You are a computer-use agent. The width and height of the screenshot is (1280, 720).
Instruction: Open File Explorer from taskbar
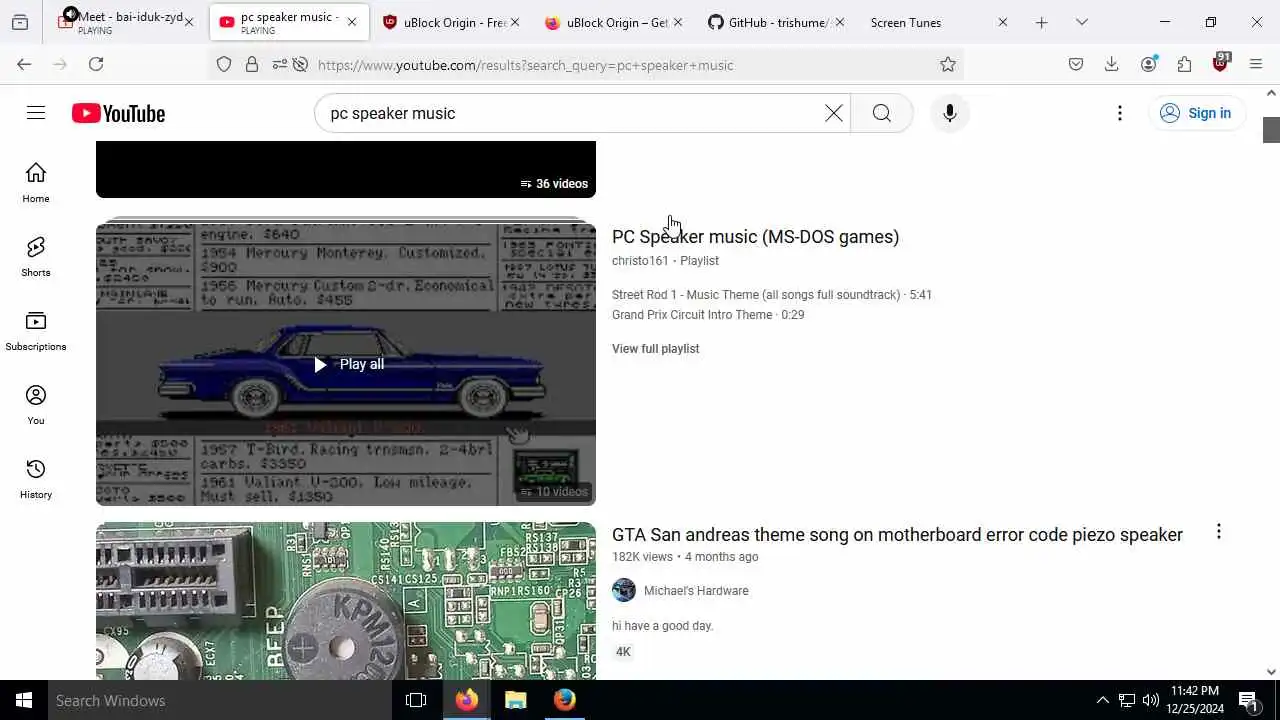click(515, 700)
